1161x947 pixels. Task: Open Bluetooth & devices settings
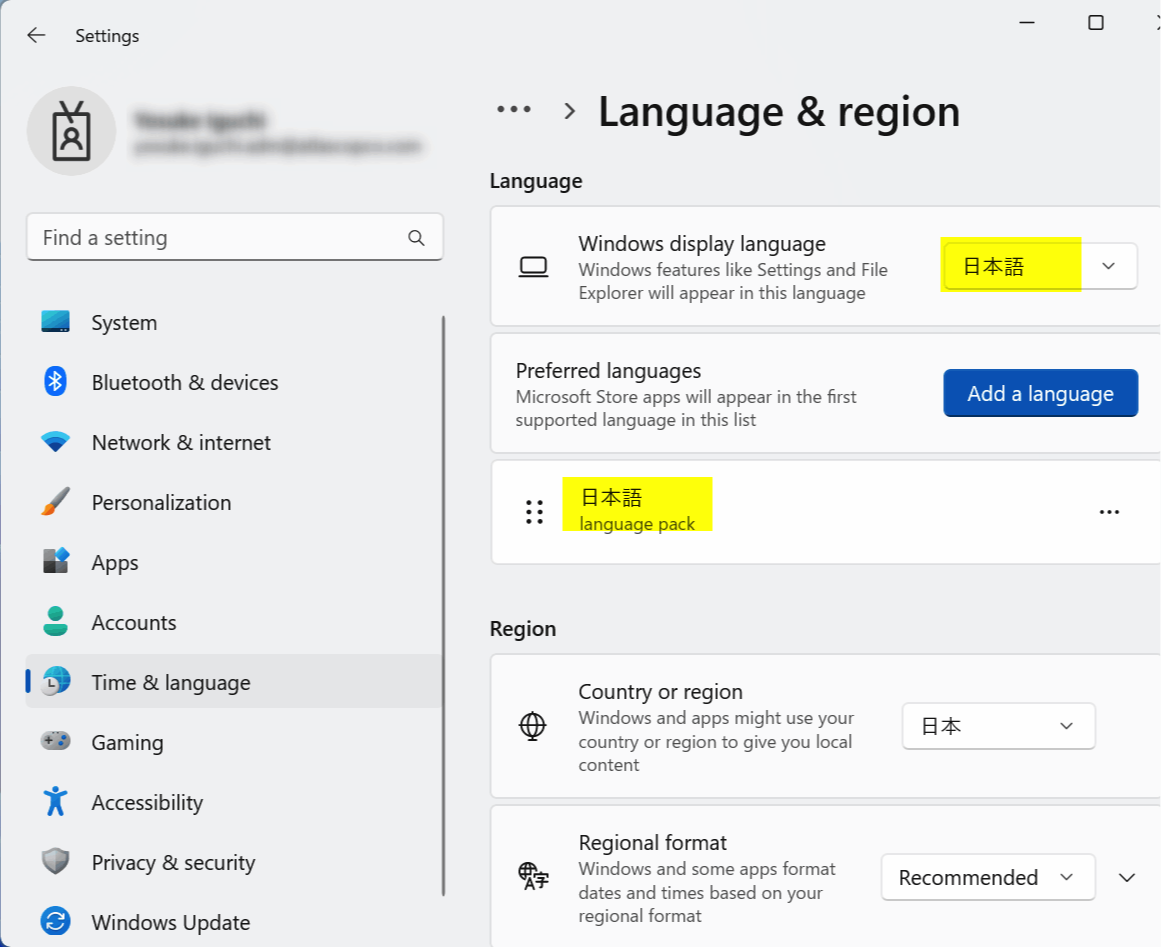click(x=234, y=382)
